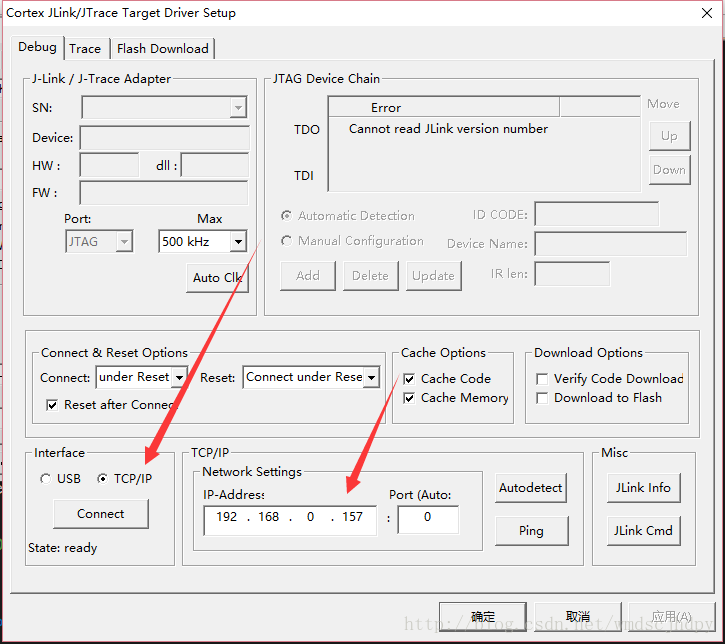Viewport: 725px width, 644px height.
Task: Enable Download to Flash checkbox
Action: coord(542,398)
